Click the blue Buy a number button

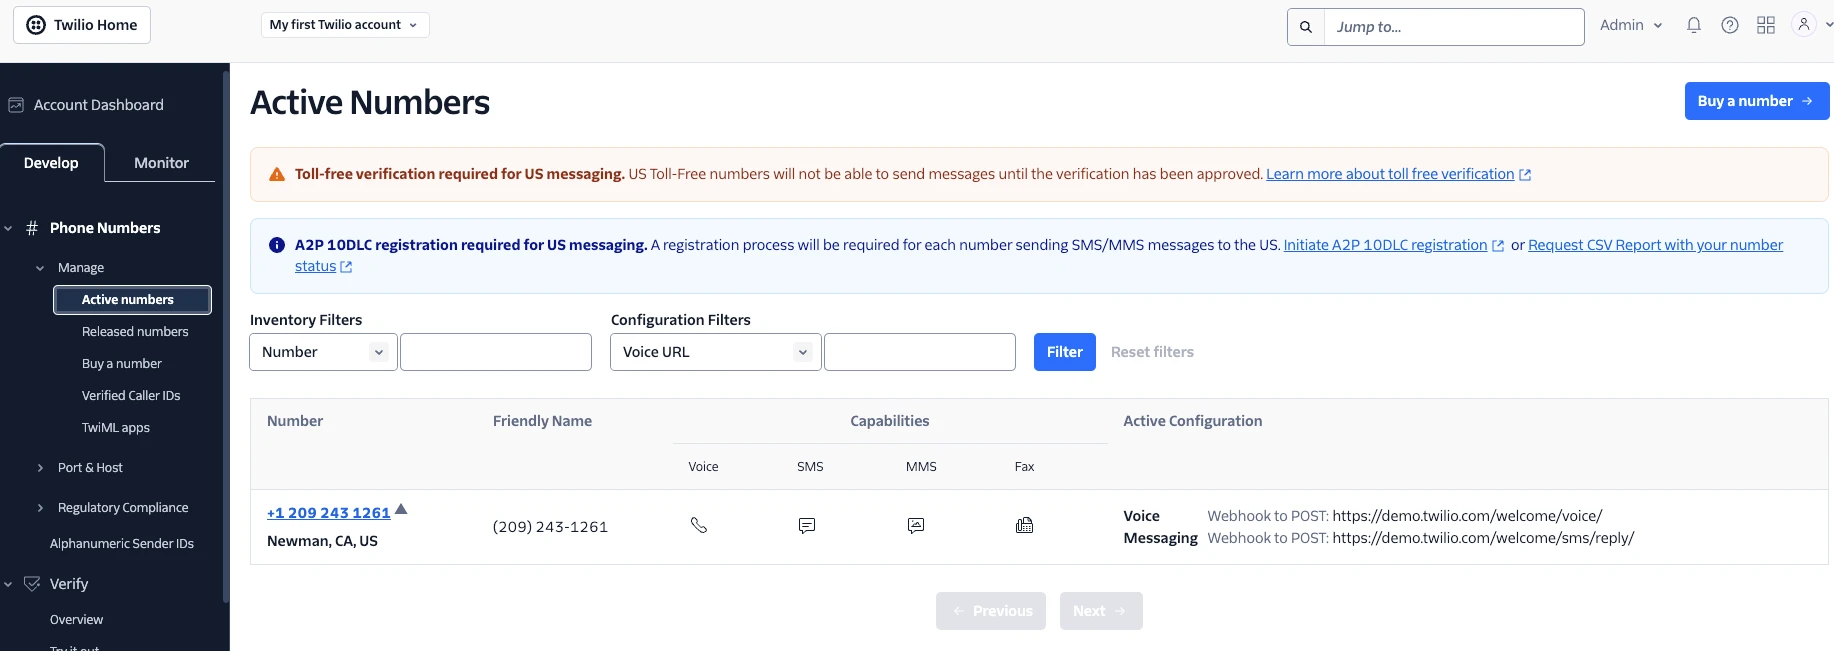pos(1757,101)
